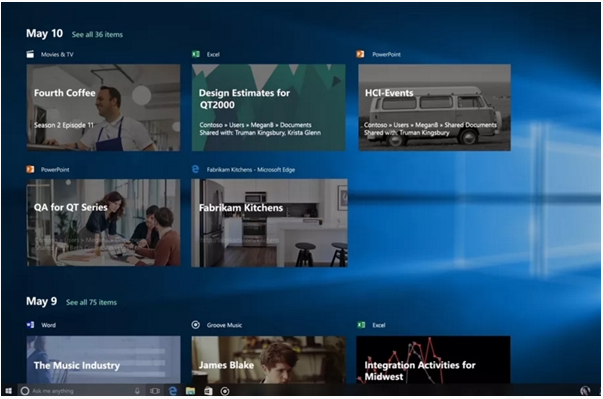Click the Word app label
Image resolution: width=603 pixels, height=399 pixels.
coord(48,325)
